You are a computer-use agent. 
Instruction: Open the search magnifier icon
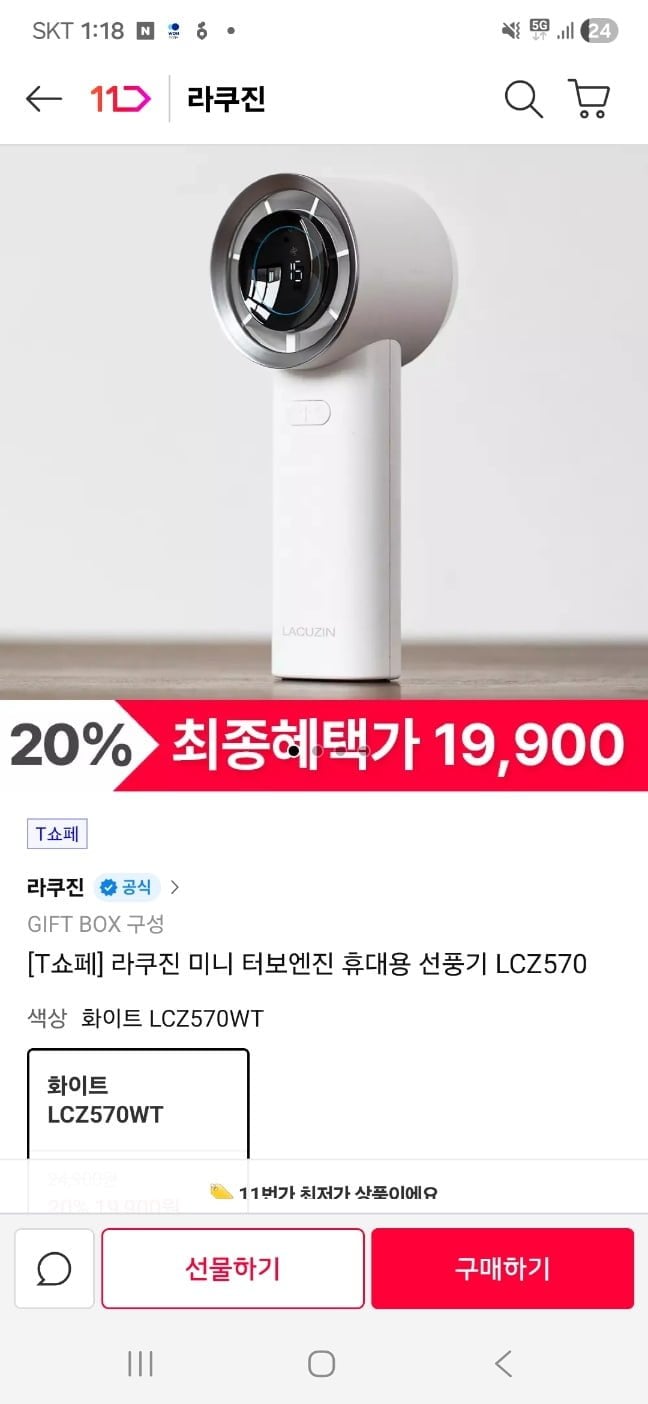point(523,99)
